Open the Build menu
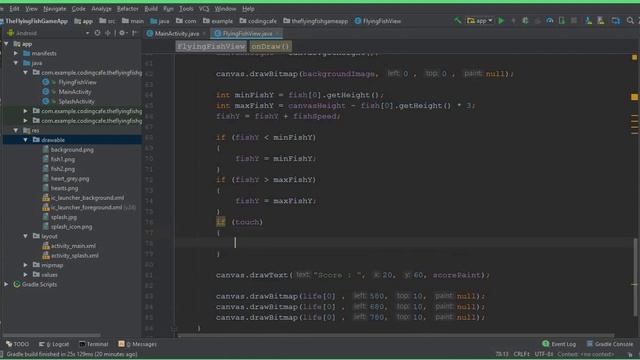640x360 pixels. pos(151,9)
